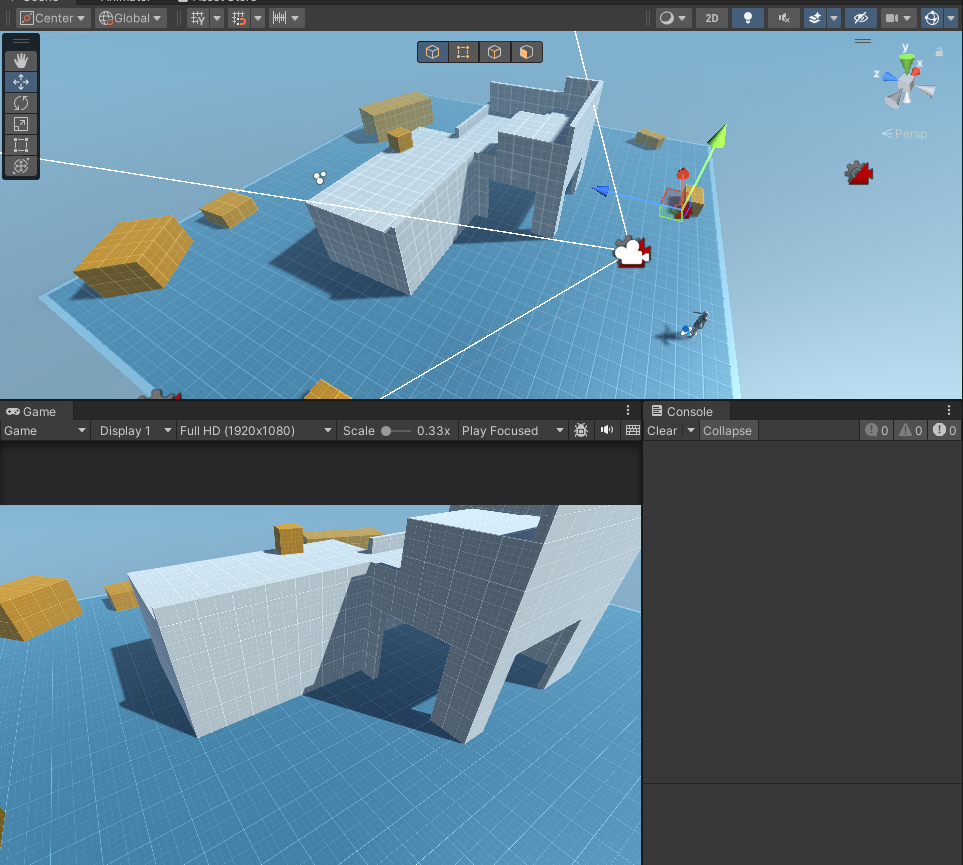Click the red gear gizmo in sky
This screenshot has height=865, width=963.
tap(859, 173)
